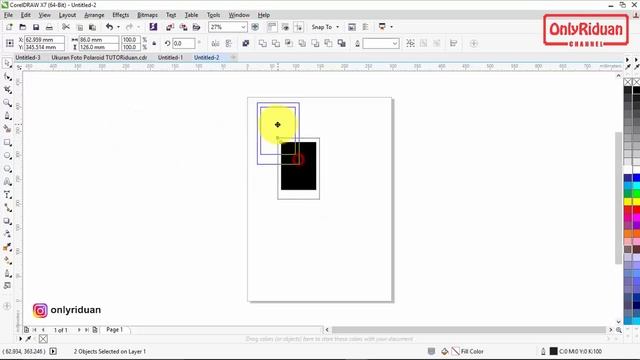Click the Combine objects icon
Screen dimensions: 640x360
tap(245, 43)
